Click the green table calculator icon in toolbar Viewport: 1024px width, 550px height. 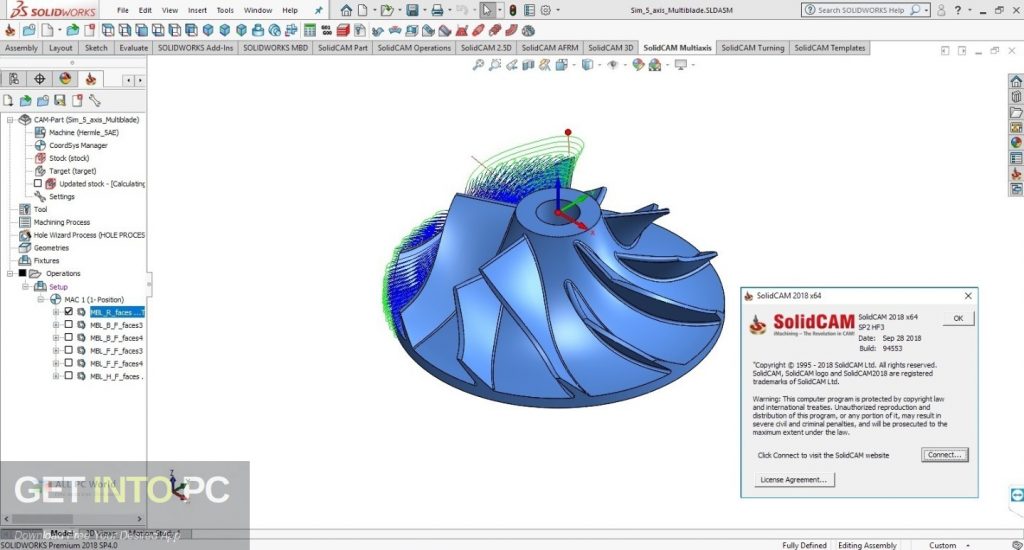(x=310, y=30)
